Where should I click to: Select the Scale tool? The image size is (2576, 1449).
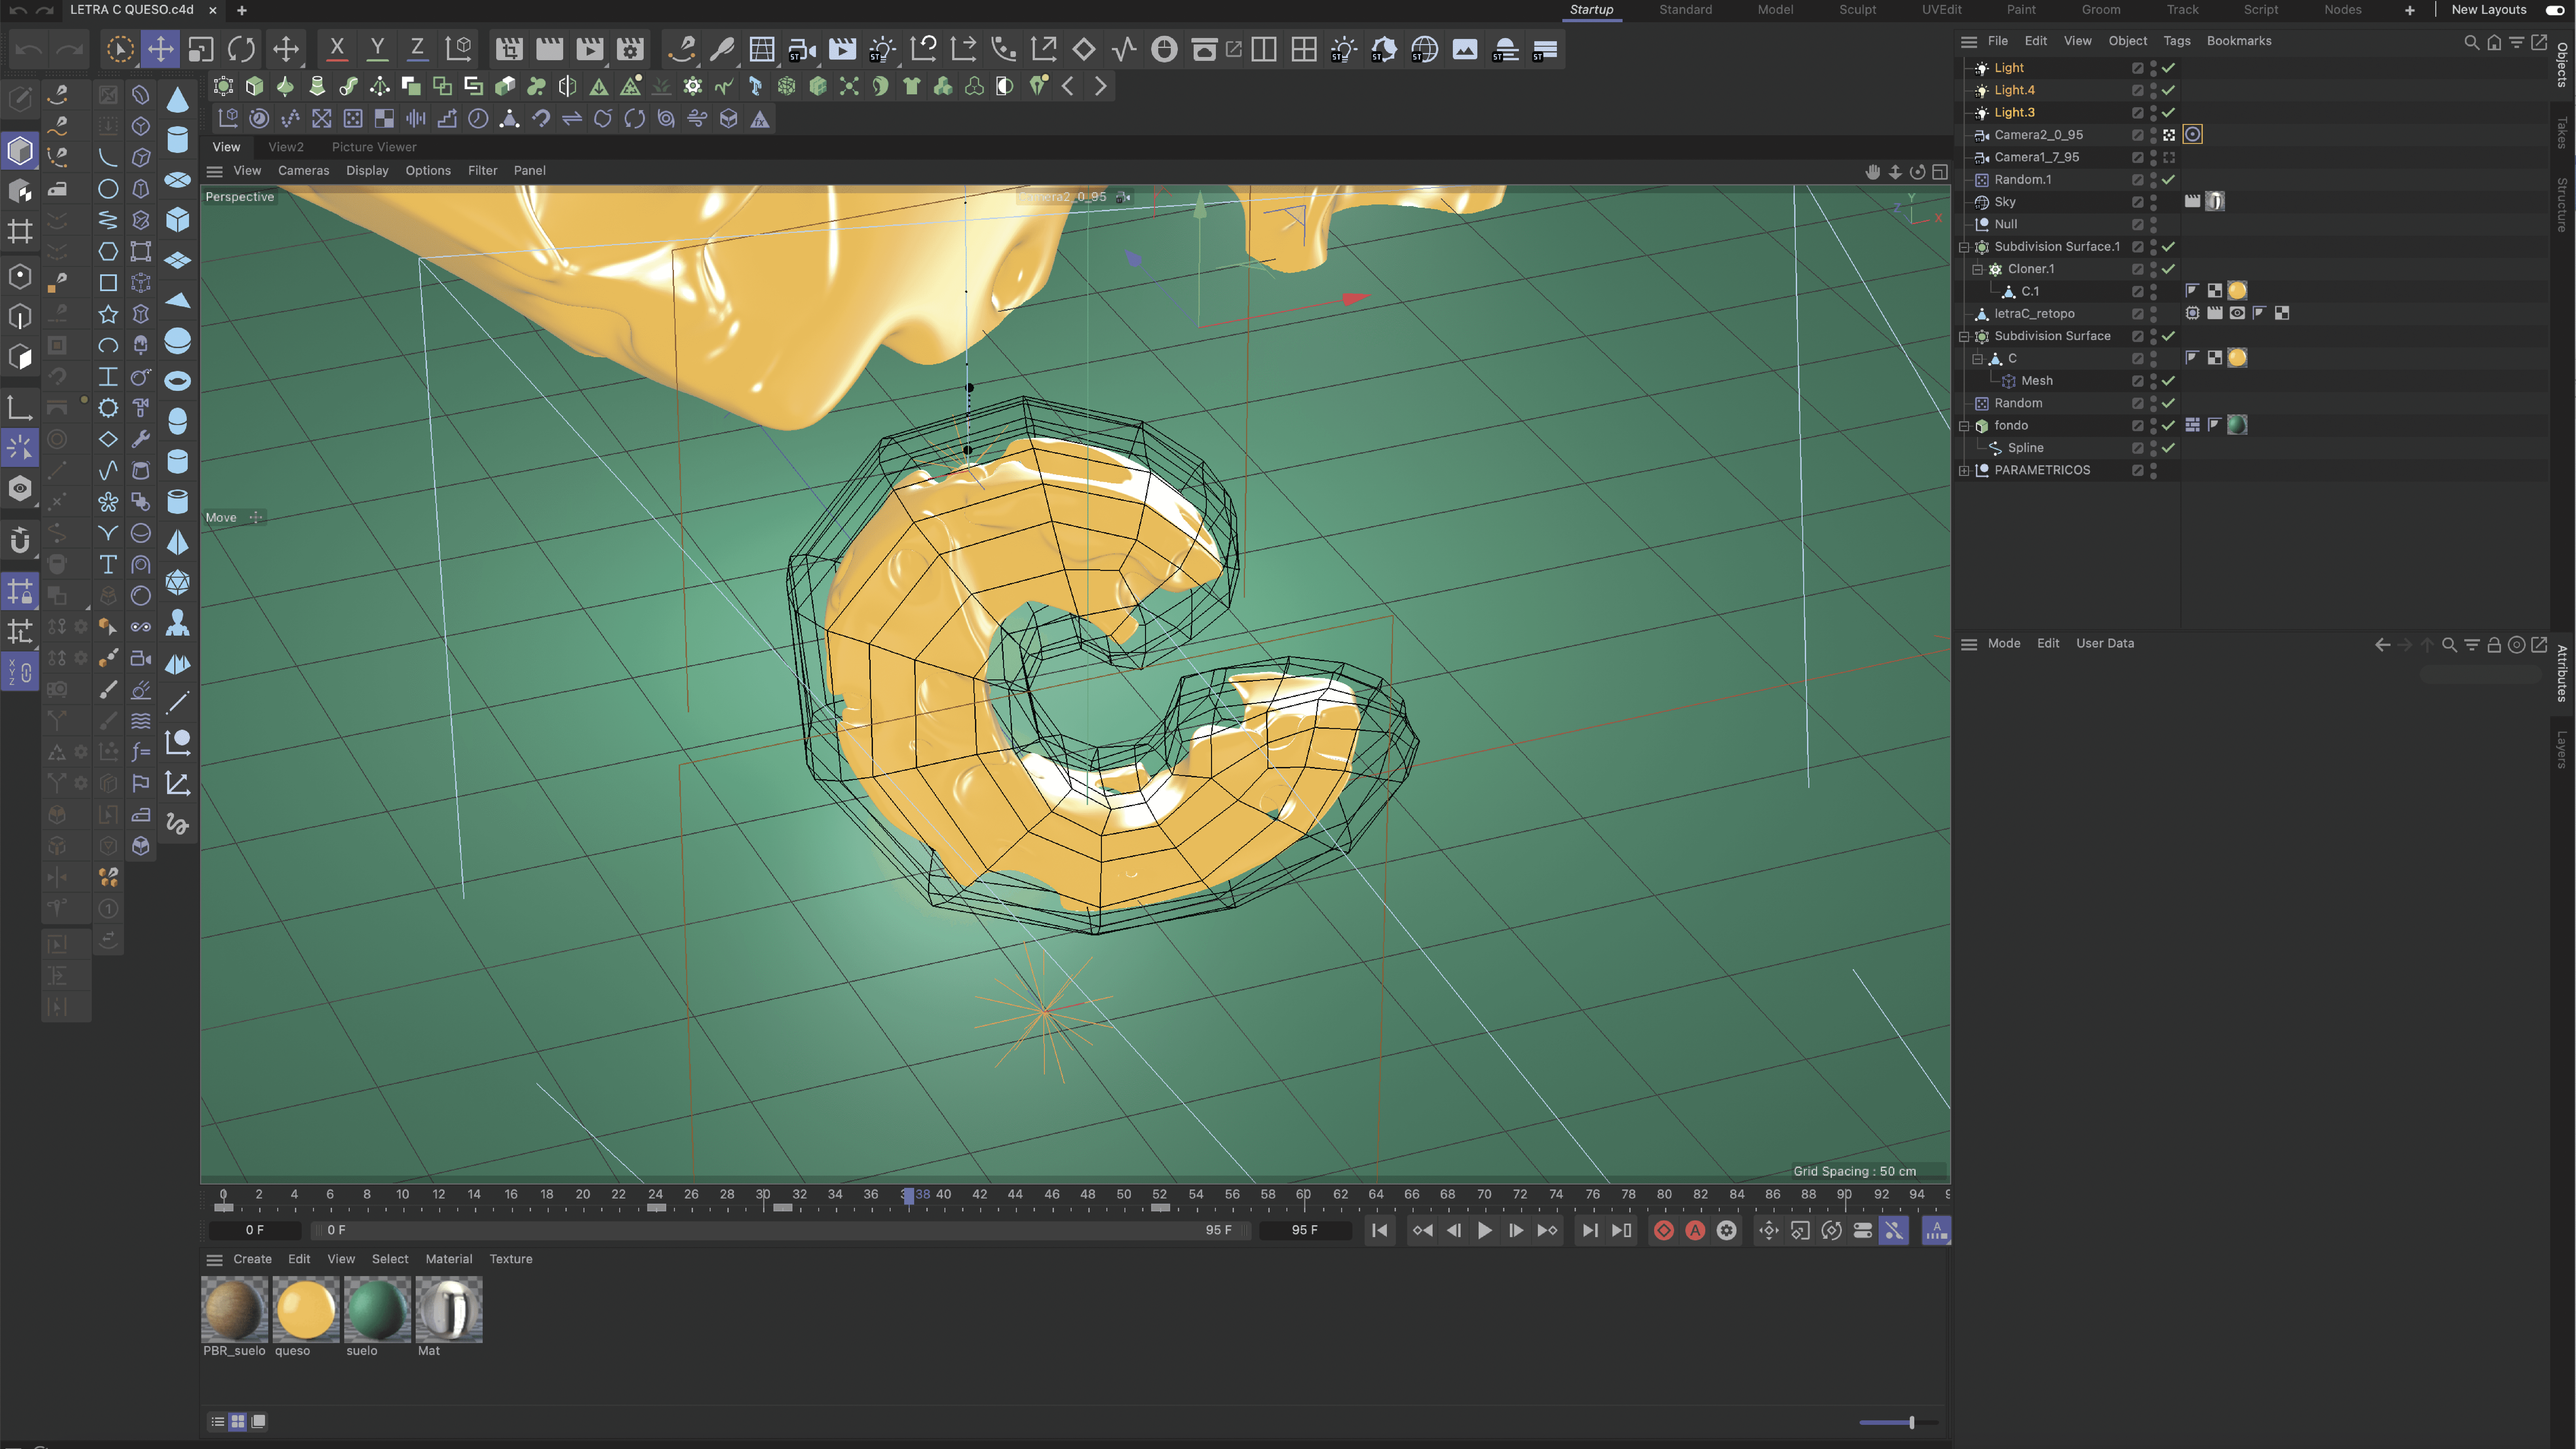(201, 49)
